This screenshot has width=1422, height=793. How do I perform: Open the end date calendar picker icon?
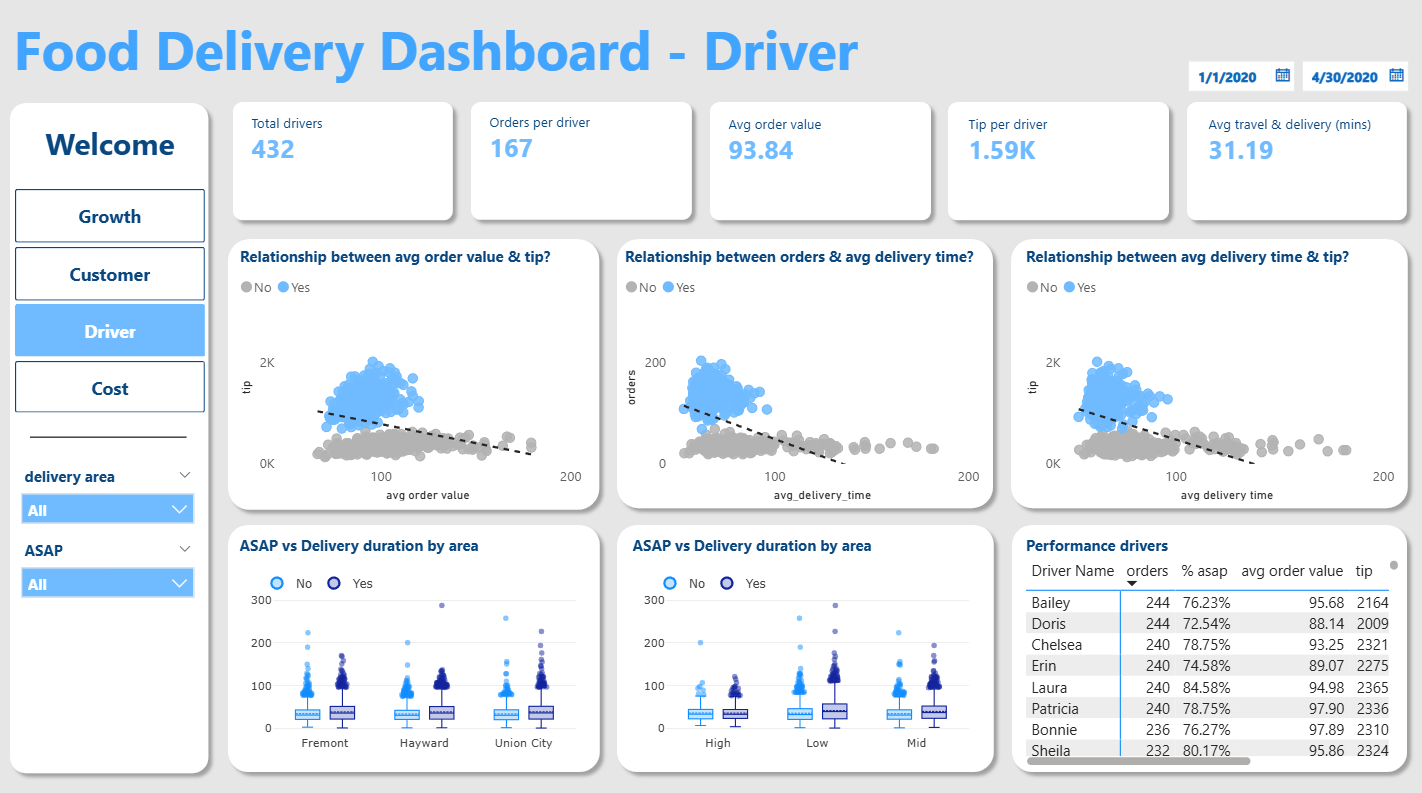click(1397, 76)
